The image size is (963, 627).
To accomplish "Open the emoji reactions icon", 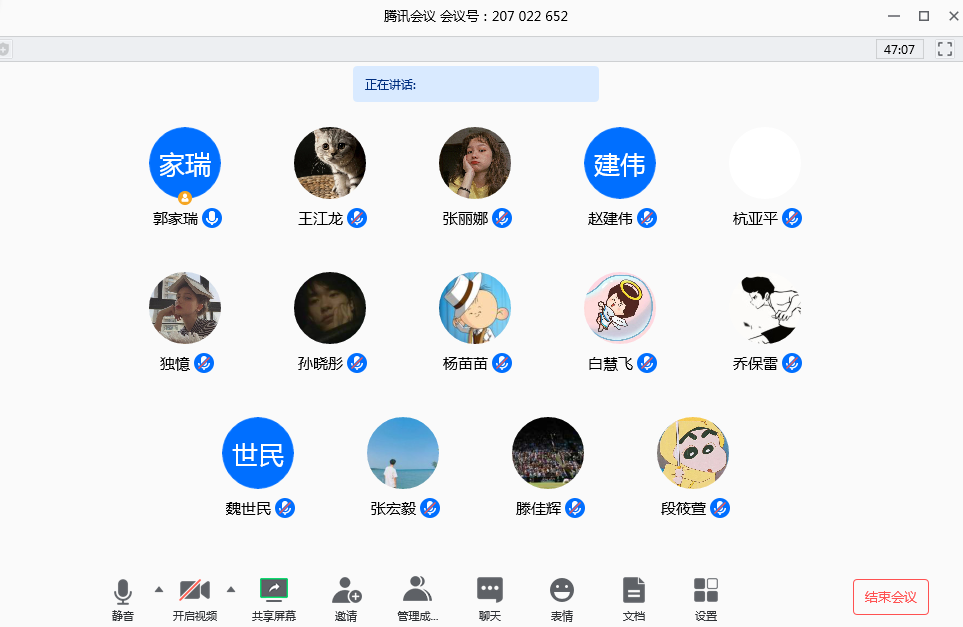I will point(562,590).
